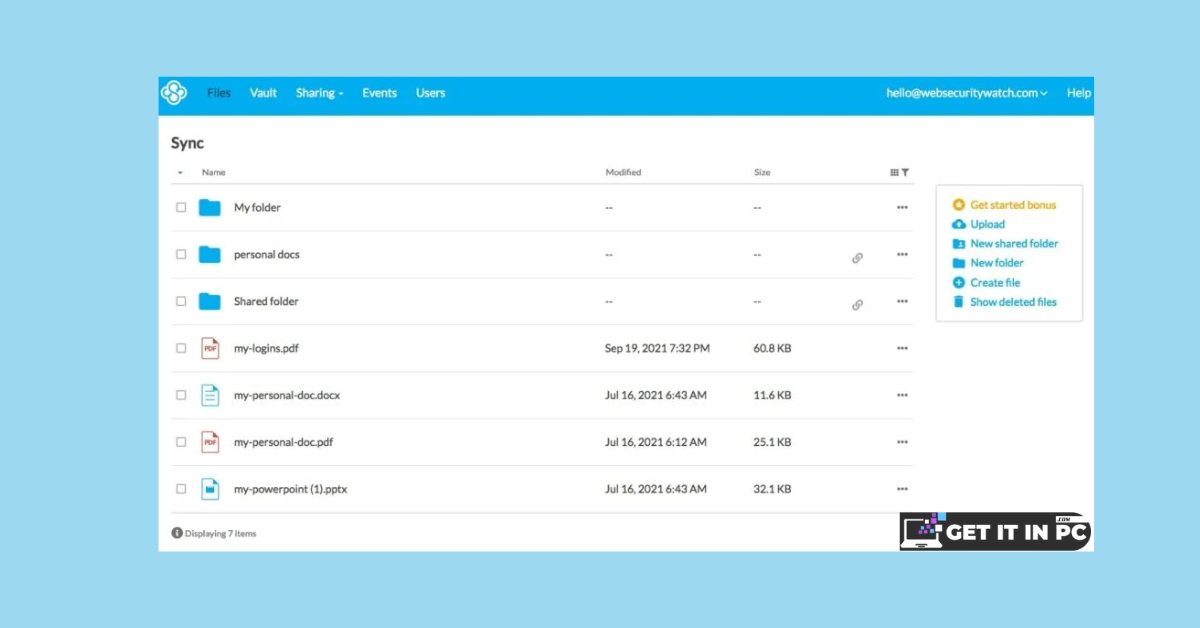Expand the Sharing dropdown menu
Screen dimensions: 1200x628
pos(319,93)
